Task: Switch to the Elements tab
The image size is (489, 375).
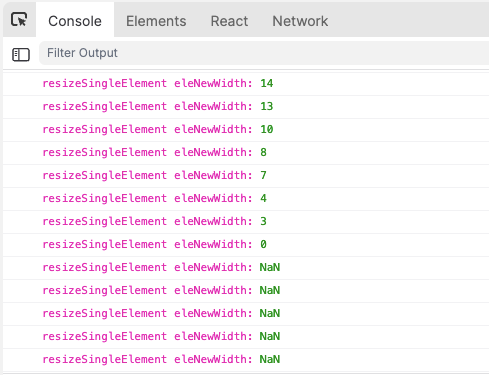Action: click(x=156, y=21)
